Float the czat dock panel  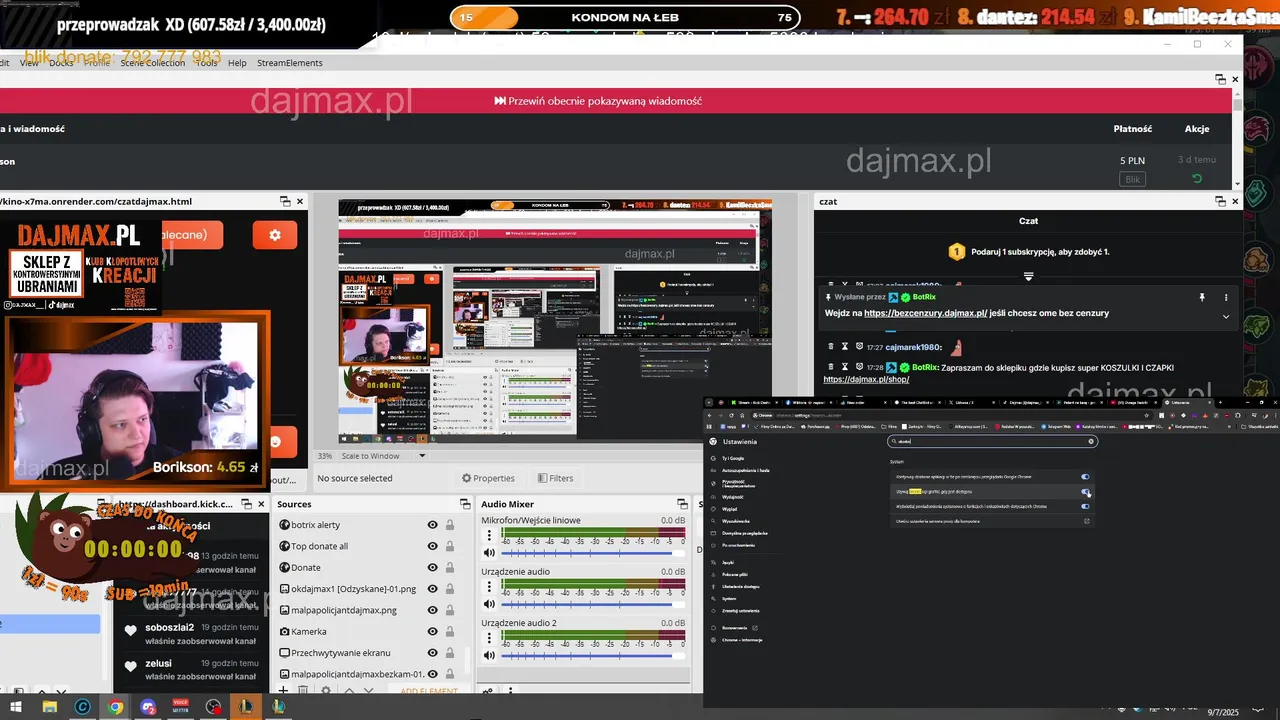[1220, 201]
